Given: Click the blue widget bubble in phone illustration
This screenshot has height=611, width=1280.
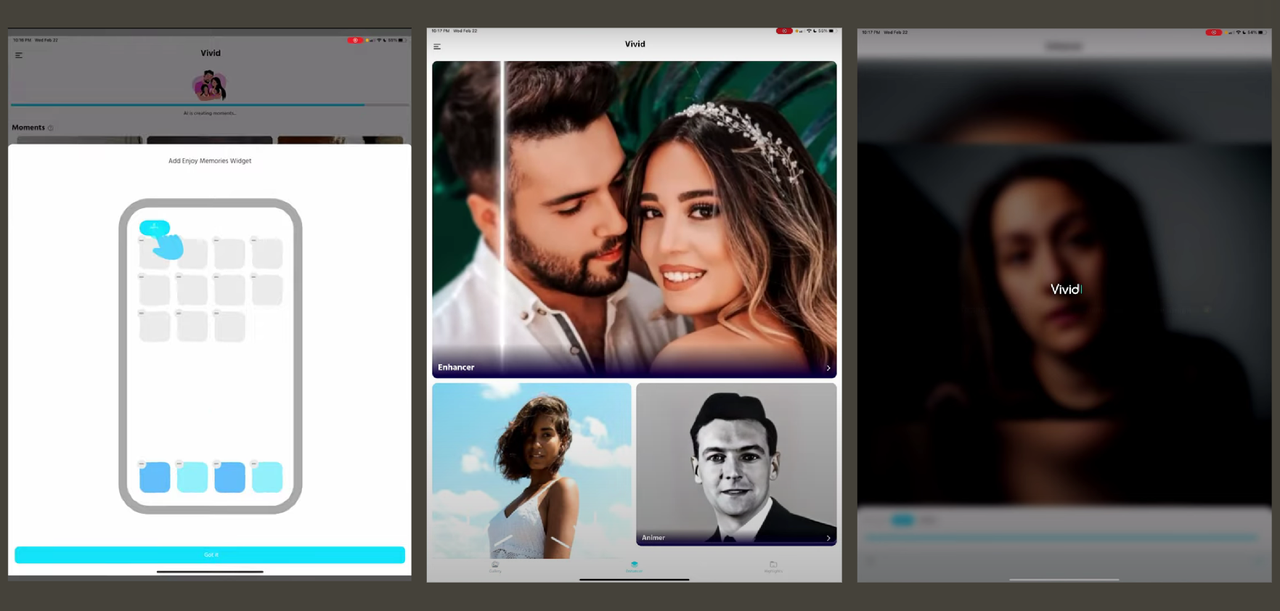Looking at the screenshot, I should [154, 228].
